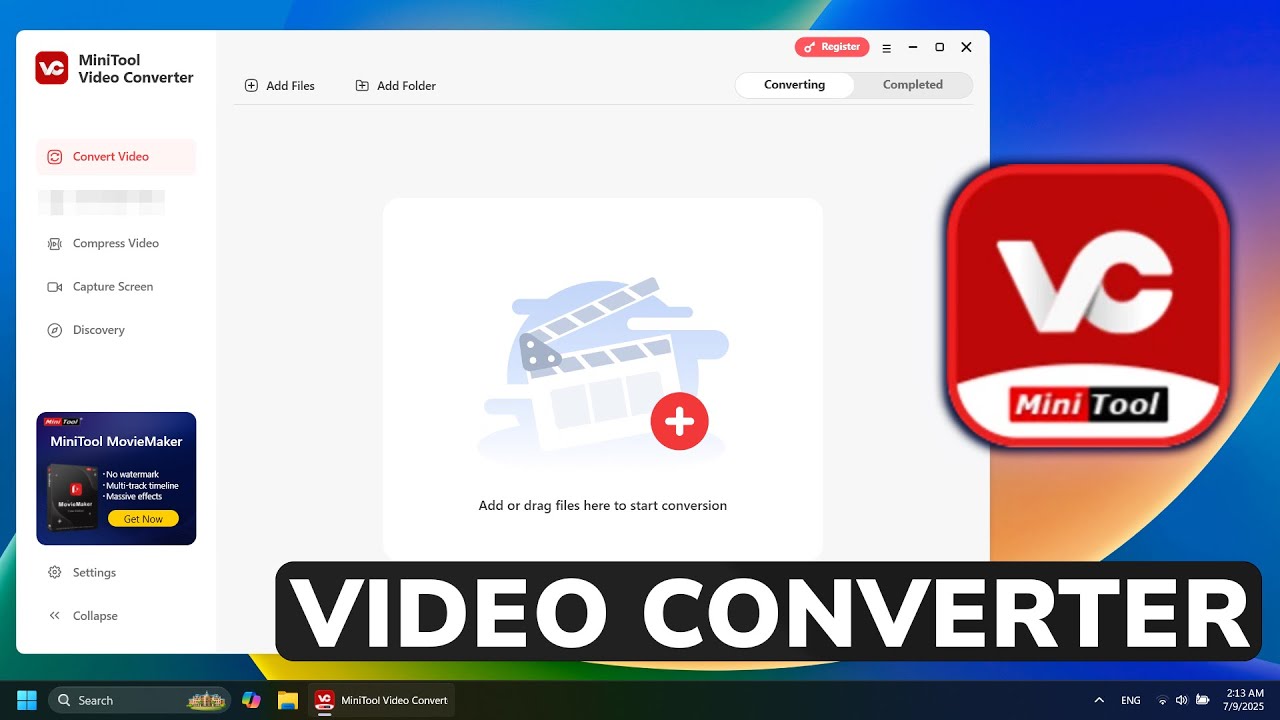This screenshot has width=1280, height=720.
Task: Click the film clapperboard drop-area illustration
Action: point(602,367)
